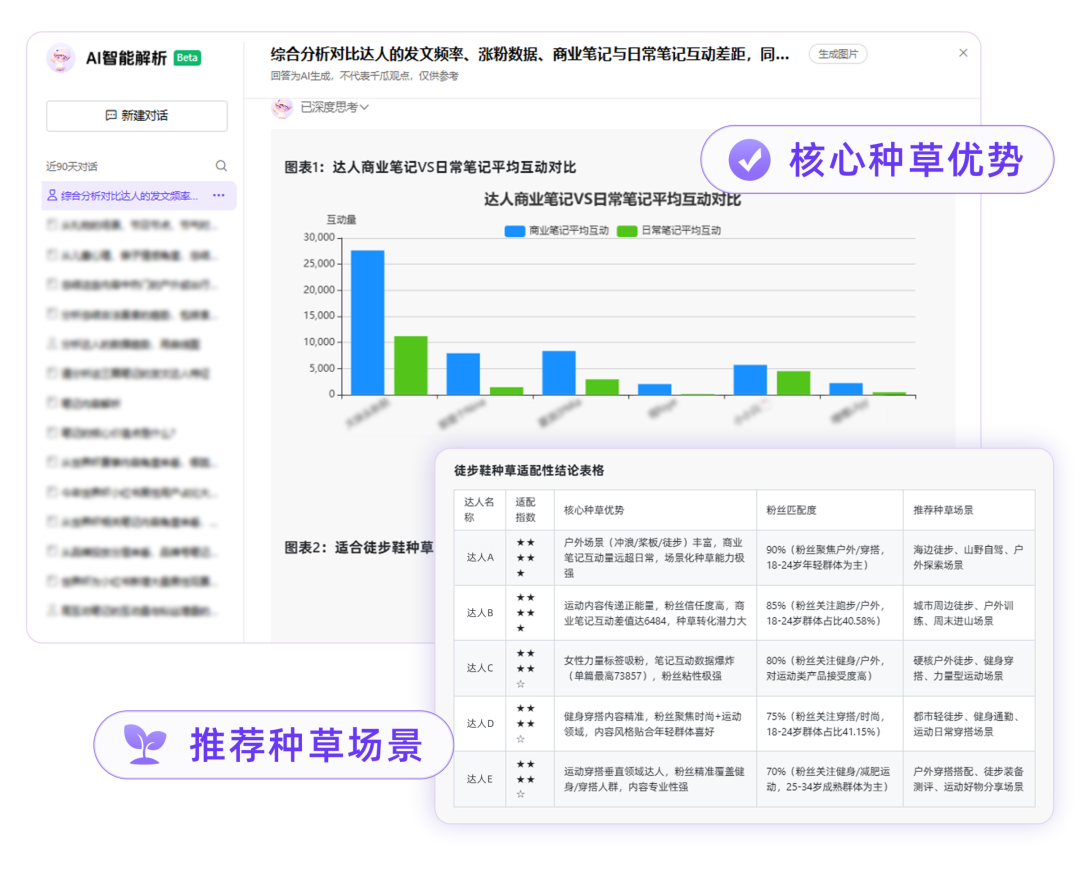Close the AI analysis panel
The height and width of the screenshot is (870, 1080).
[x=963, y=53]
